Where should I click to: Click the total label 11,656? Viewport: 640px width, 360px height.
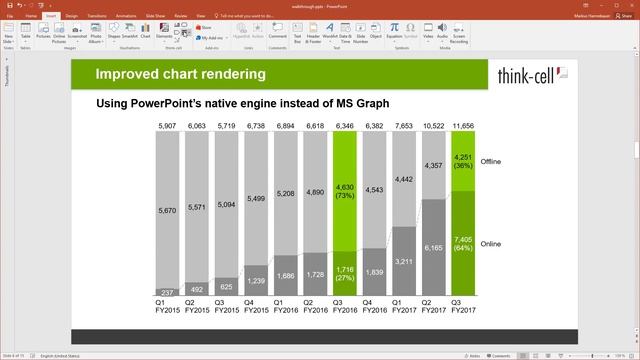(x=463, y=126)
